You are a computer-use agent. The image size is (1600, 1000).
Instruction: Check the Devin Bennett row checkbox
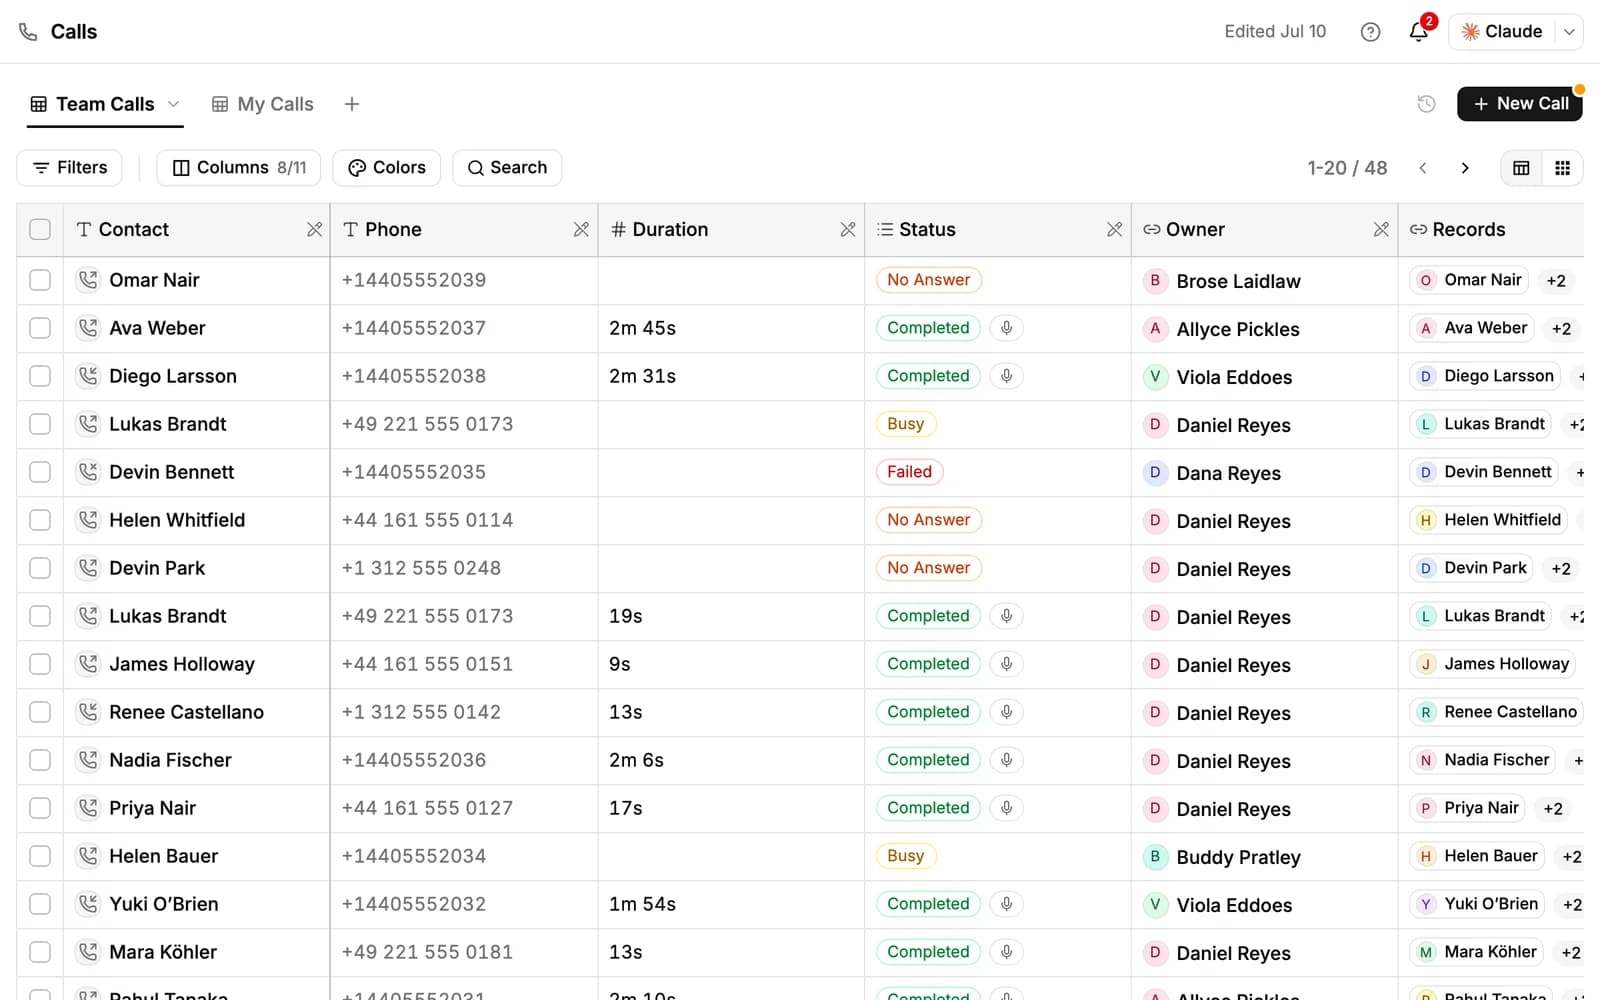pyautogui.click(x=40, y=472)
